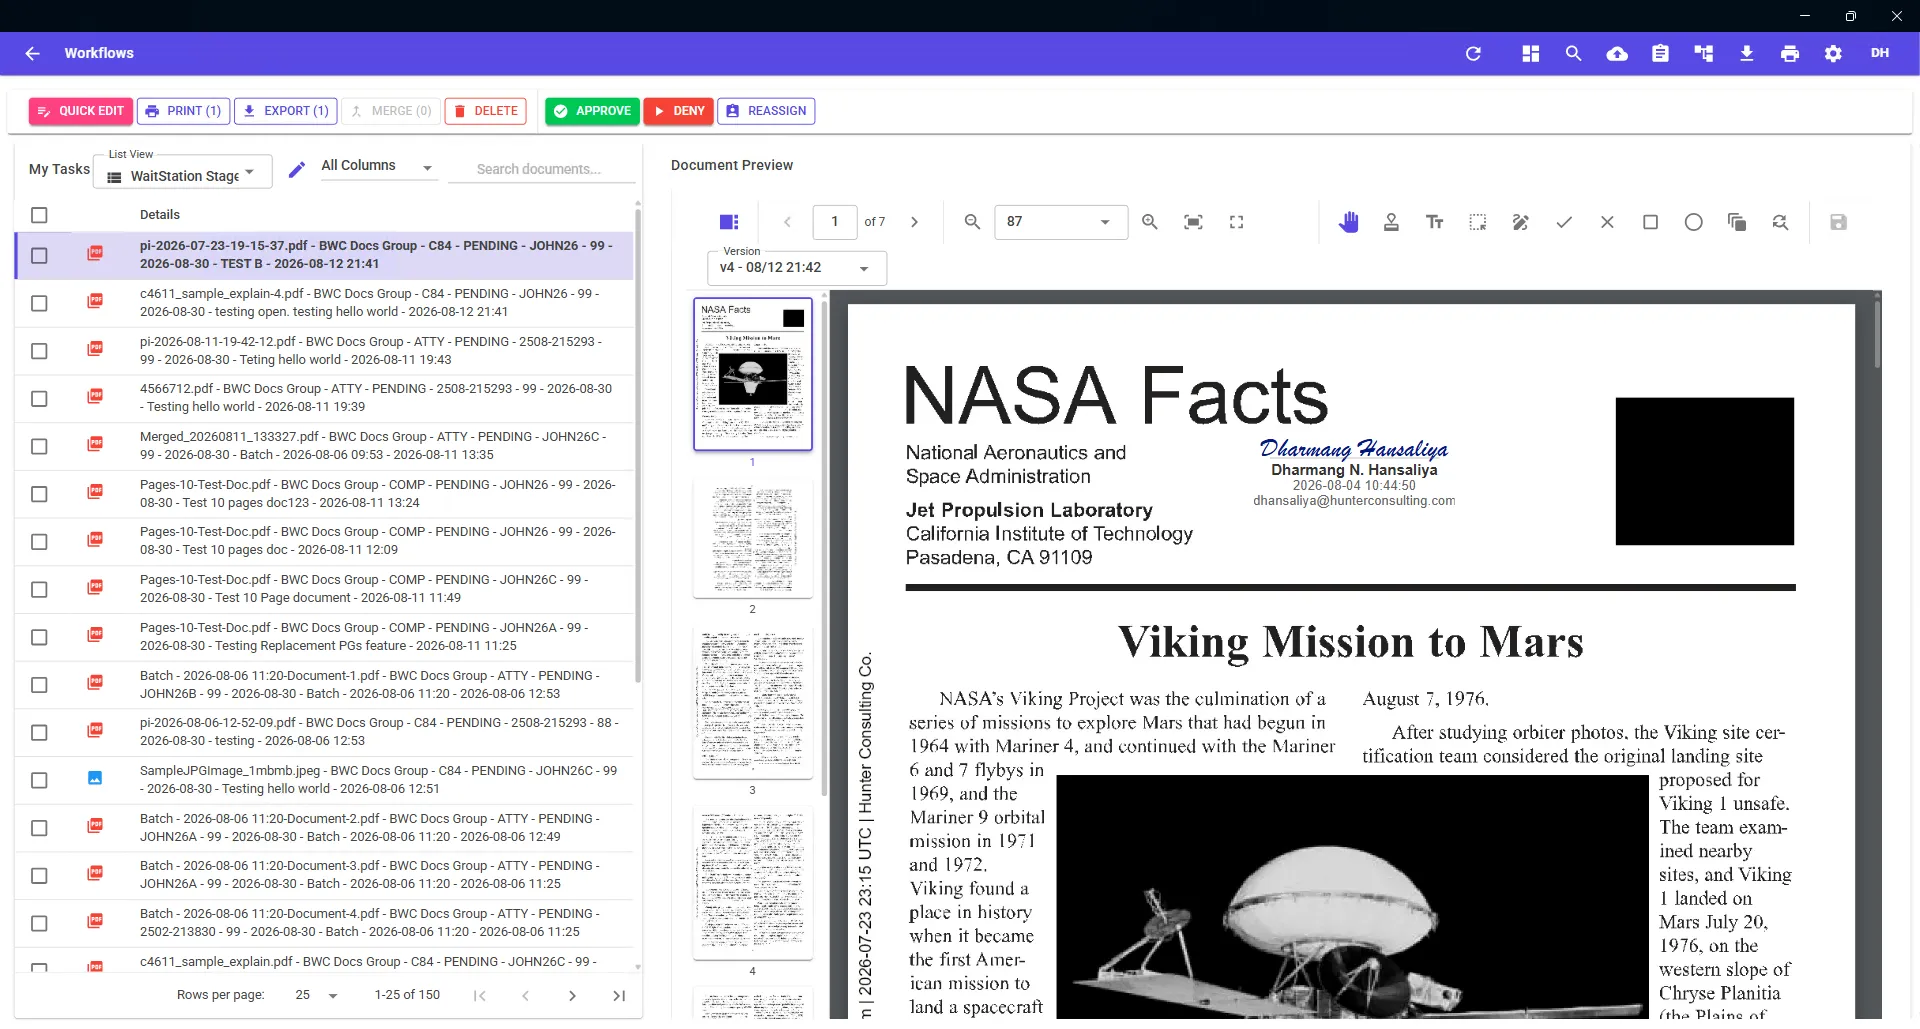The image size is (1920, 1029).
Task: Click the Quick Edit button
Action: (81, 111)
